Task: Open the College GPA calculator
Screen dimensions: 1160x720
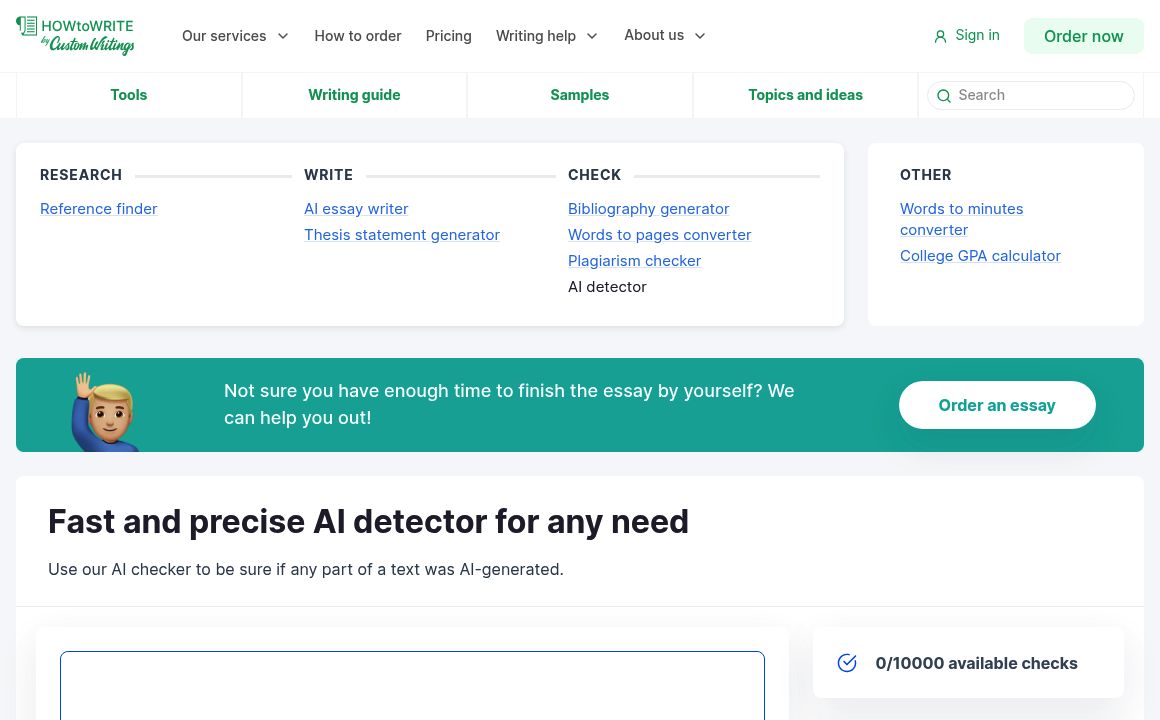Action: click(980, 255)
